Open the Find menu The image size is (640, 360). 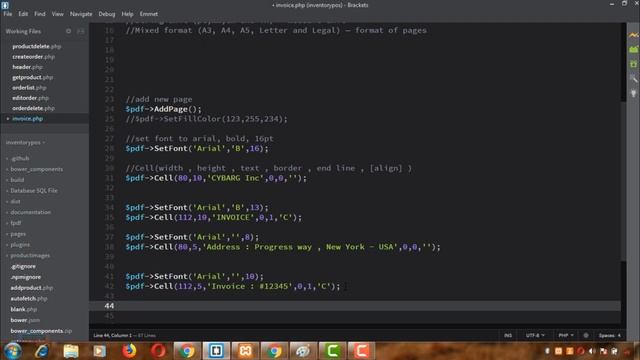40,14
